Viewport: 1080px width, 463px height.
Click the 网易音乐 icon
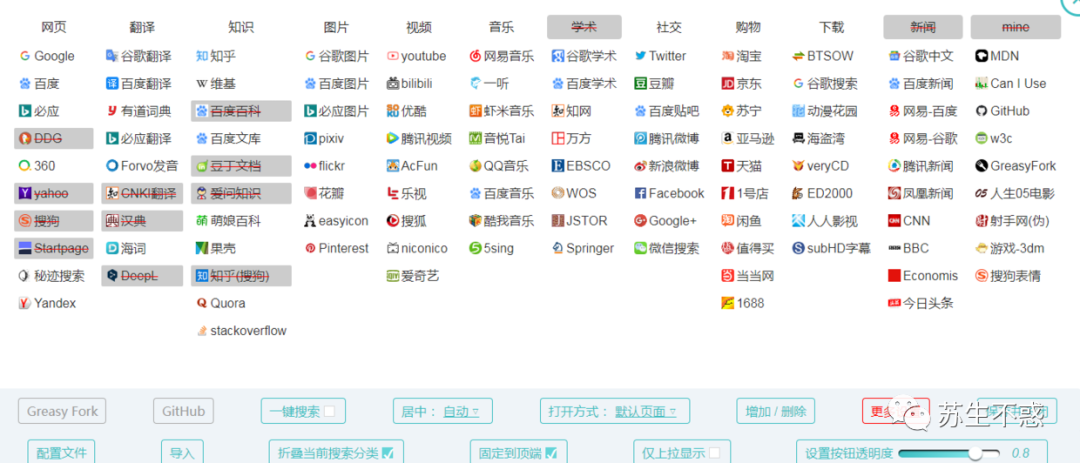pyautogui.click(x=475, y=56)
